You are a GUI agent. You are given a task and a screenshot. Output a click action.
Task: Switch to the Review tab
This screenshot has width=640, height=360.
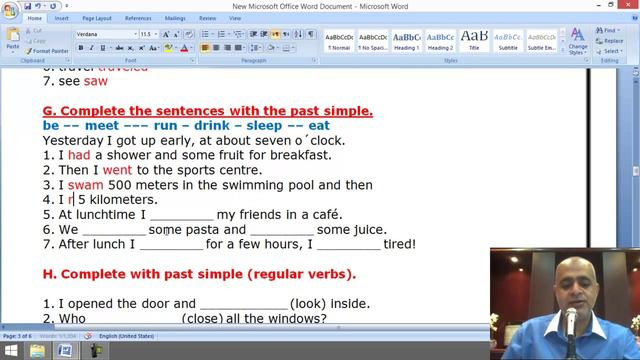point(207,18)
